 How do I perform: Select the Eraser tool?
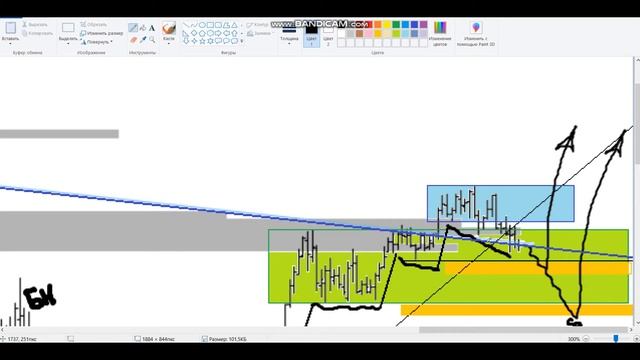133,40
